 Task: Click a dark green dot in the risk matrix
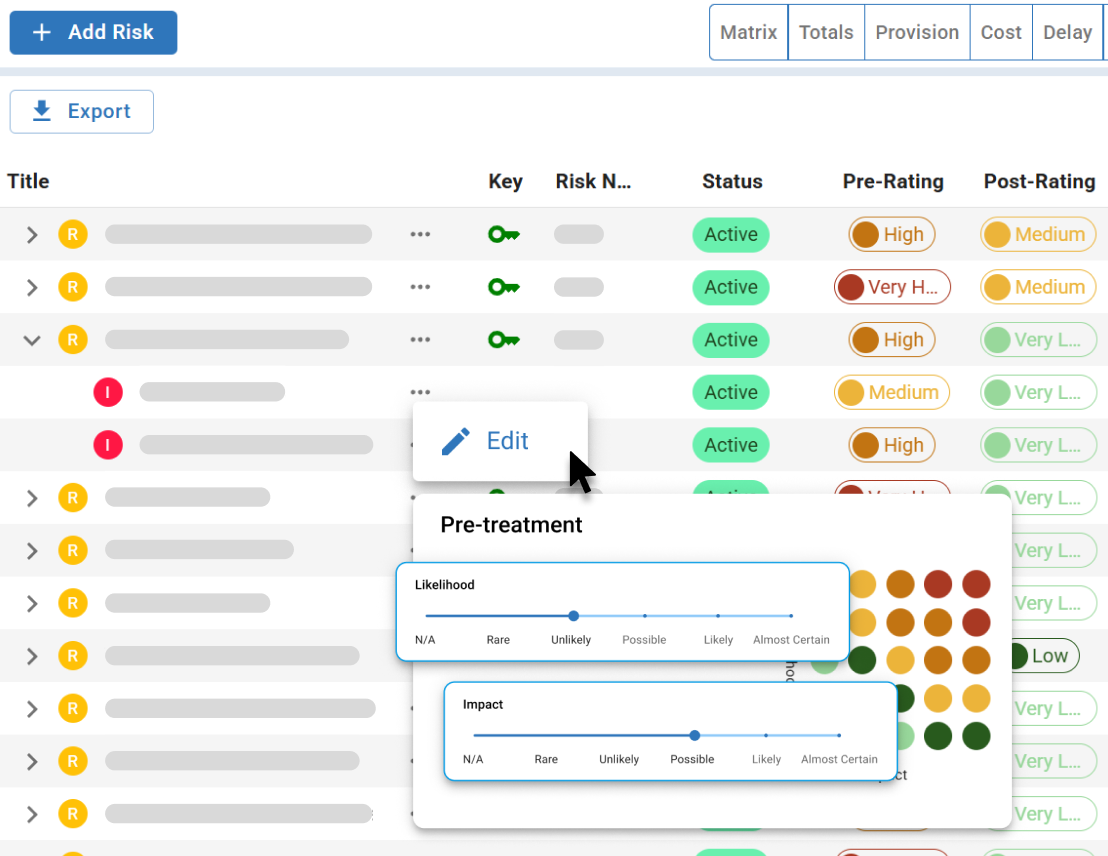coord(938,736)
